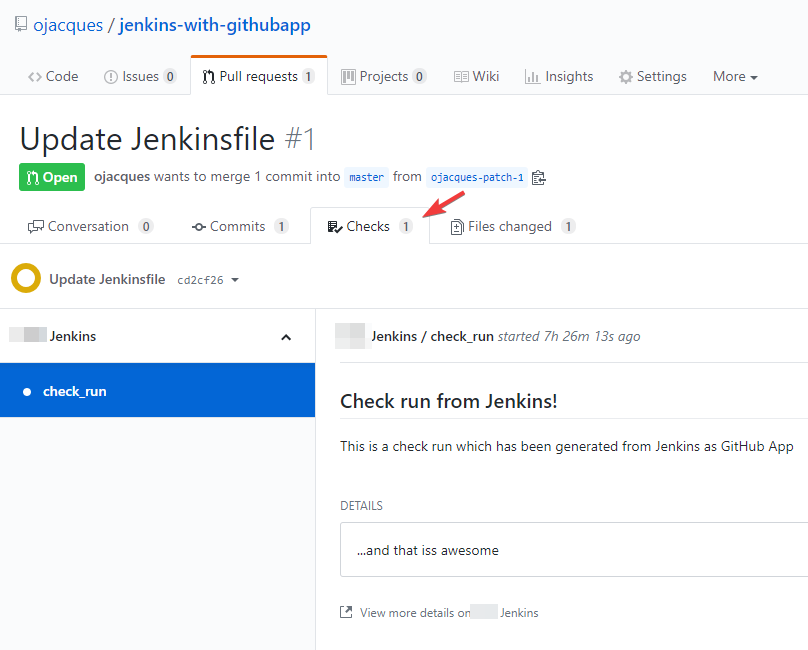
Task: Click the ojacques owner link in header
Action: [68, 25]
